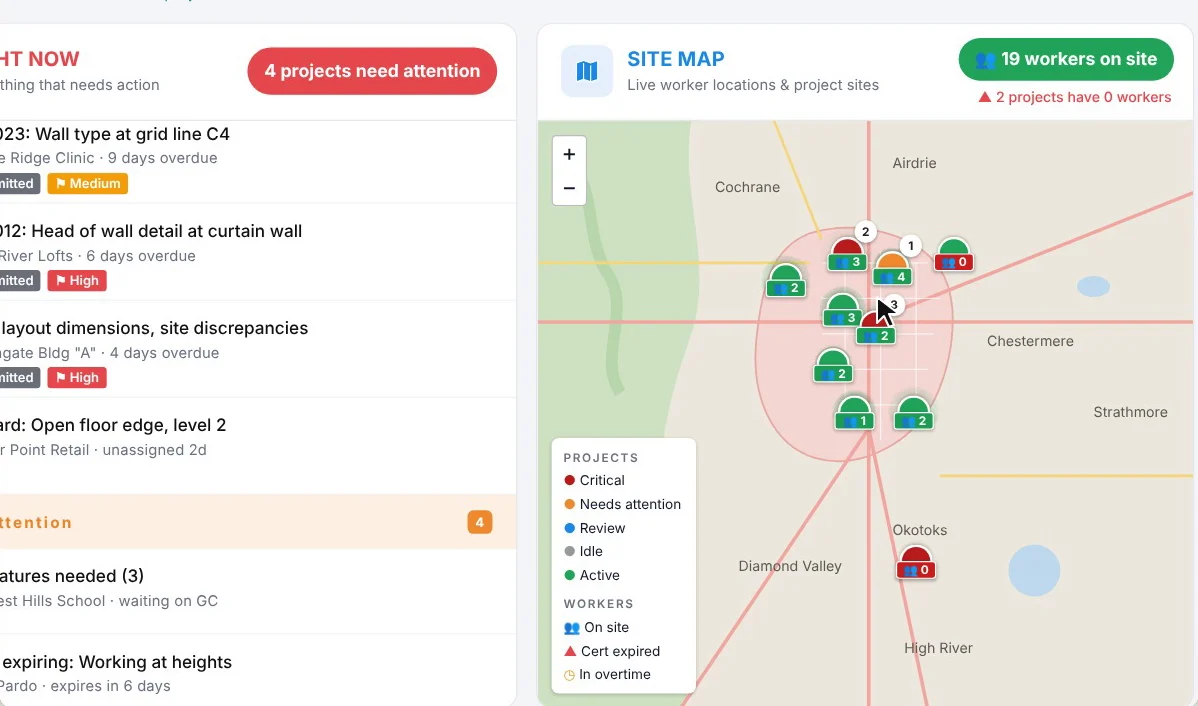Zoom in on the site map
This screenshot has width=1198, height=706.
click(x=569, y=154)
